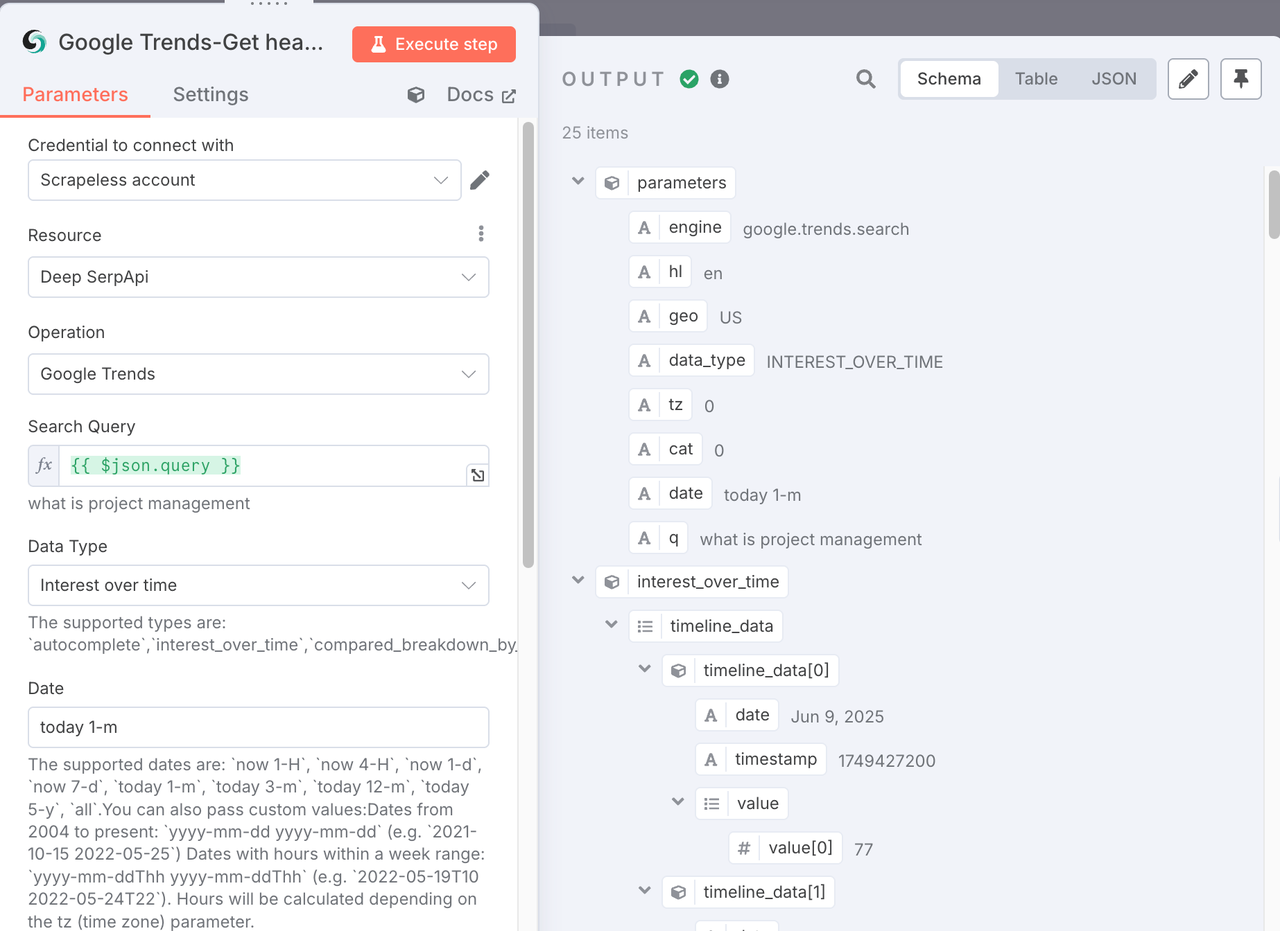The image size is (1280, 931).
Task: Click the timestamp value '1749427200'
Action: [x=887, y=761]
